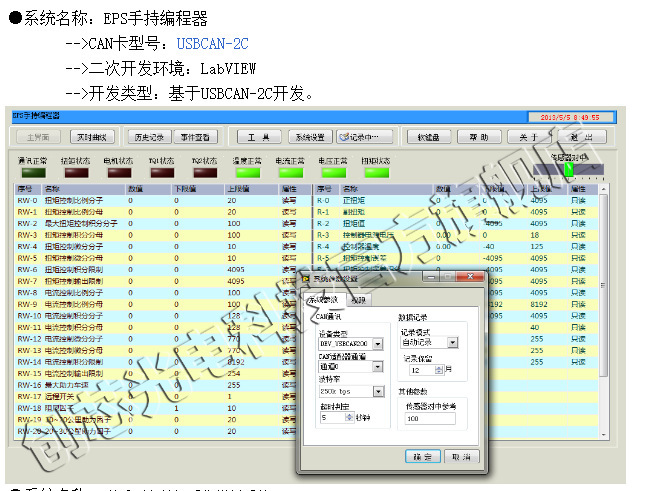The image size is (651, 491).
Task: Click the blue USBCAN-2C link text
Action: point(213,44)
